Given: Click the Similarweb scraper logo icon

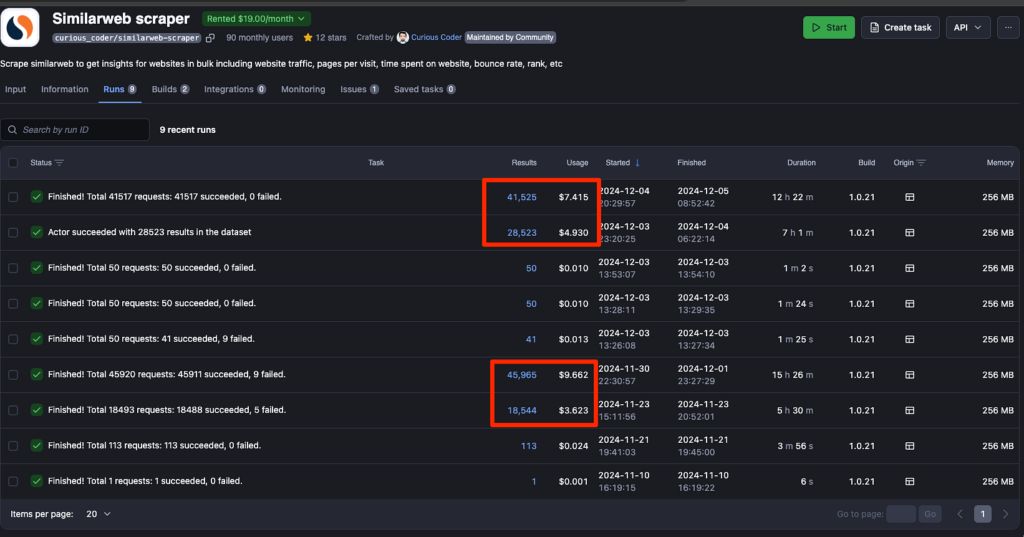Looking at the screenshot, I should 22,27.
